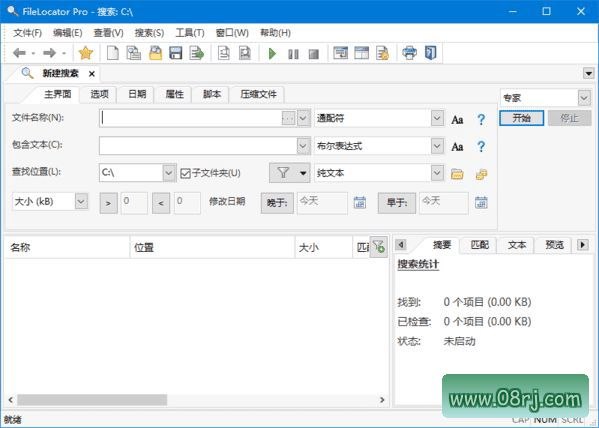Switch to the 压缩文件 tab

point(258,94)
